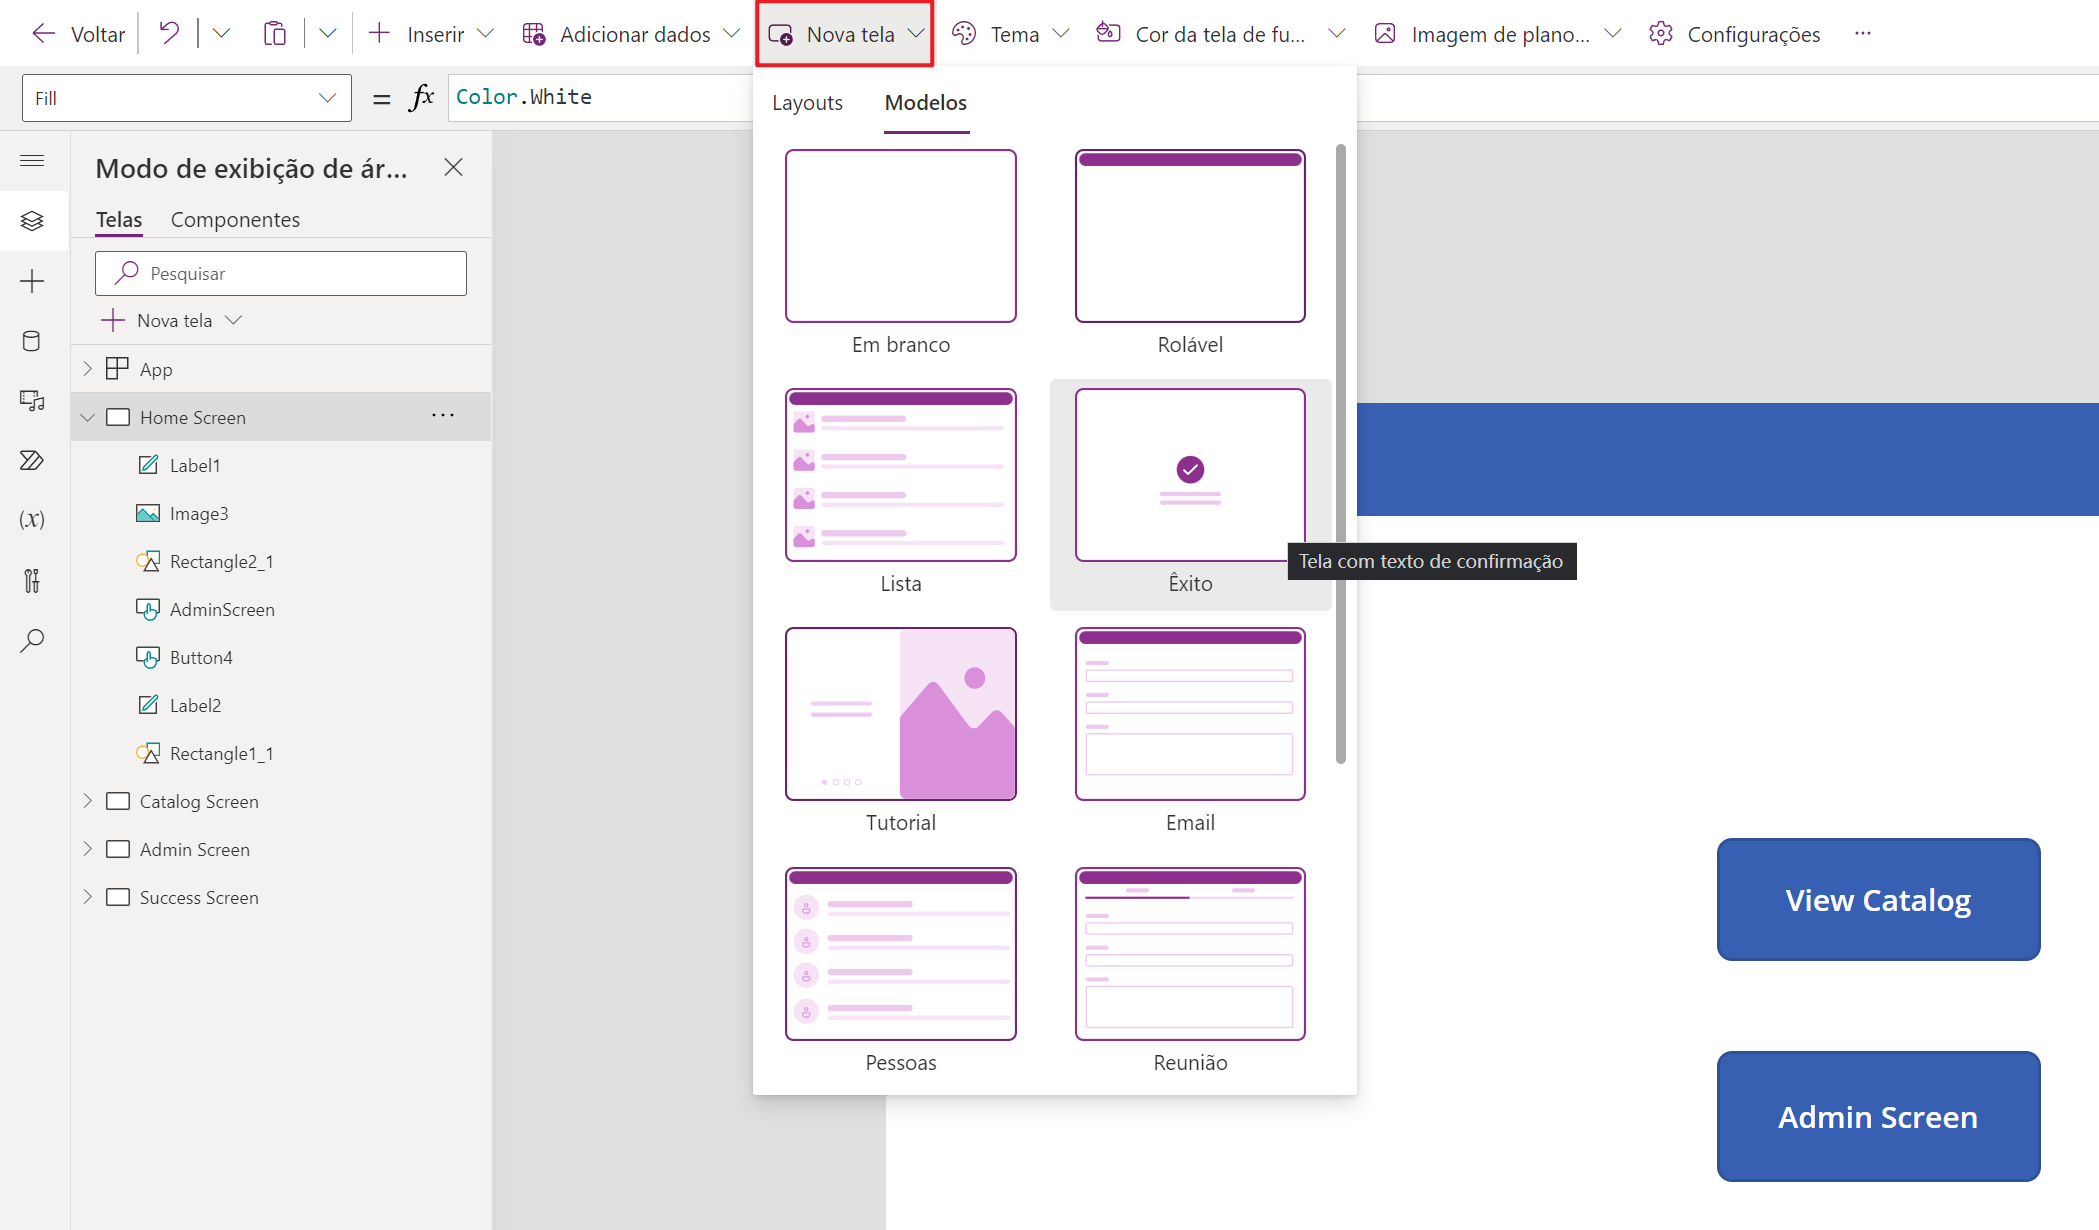This screenshot has height=1230, width=2099.
Task: Click the View Catalog button
Action: click(x=1878, y=900)
